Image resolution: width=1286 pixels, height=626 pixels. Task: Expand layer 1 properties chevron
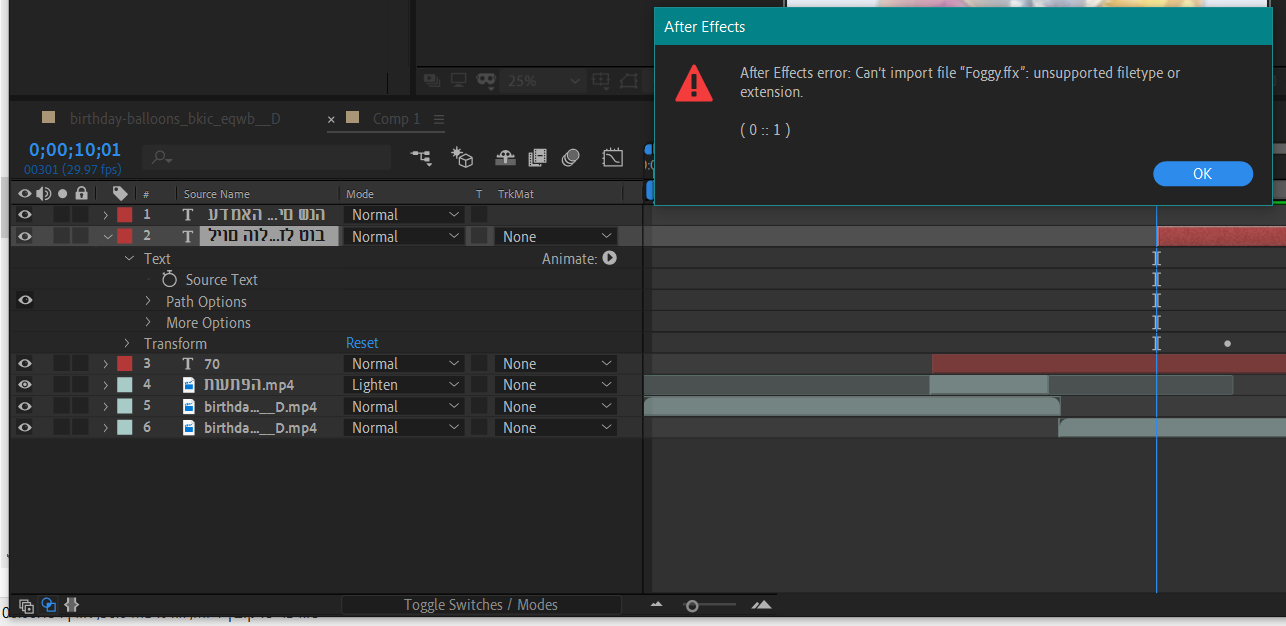106,215
